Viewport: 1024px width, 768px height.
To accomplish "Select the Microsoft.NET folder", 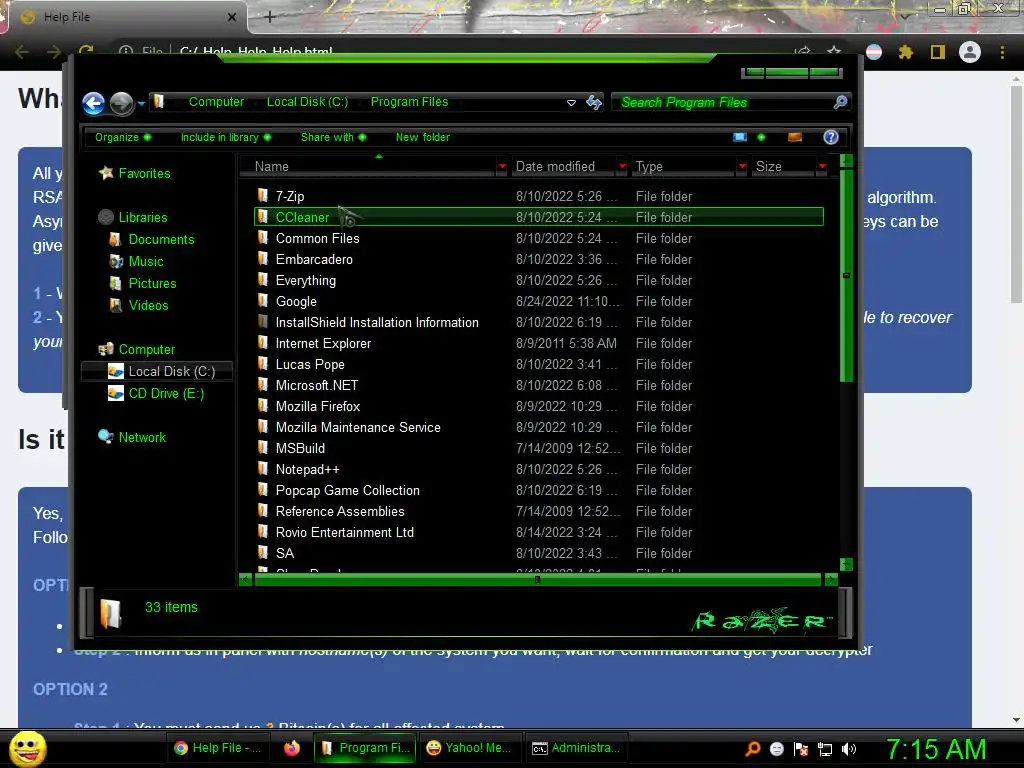I will 539,385.
